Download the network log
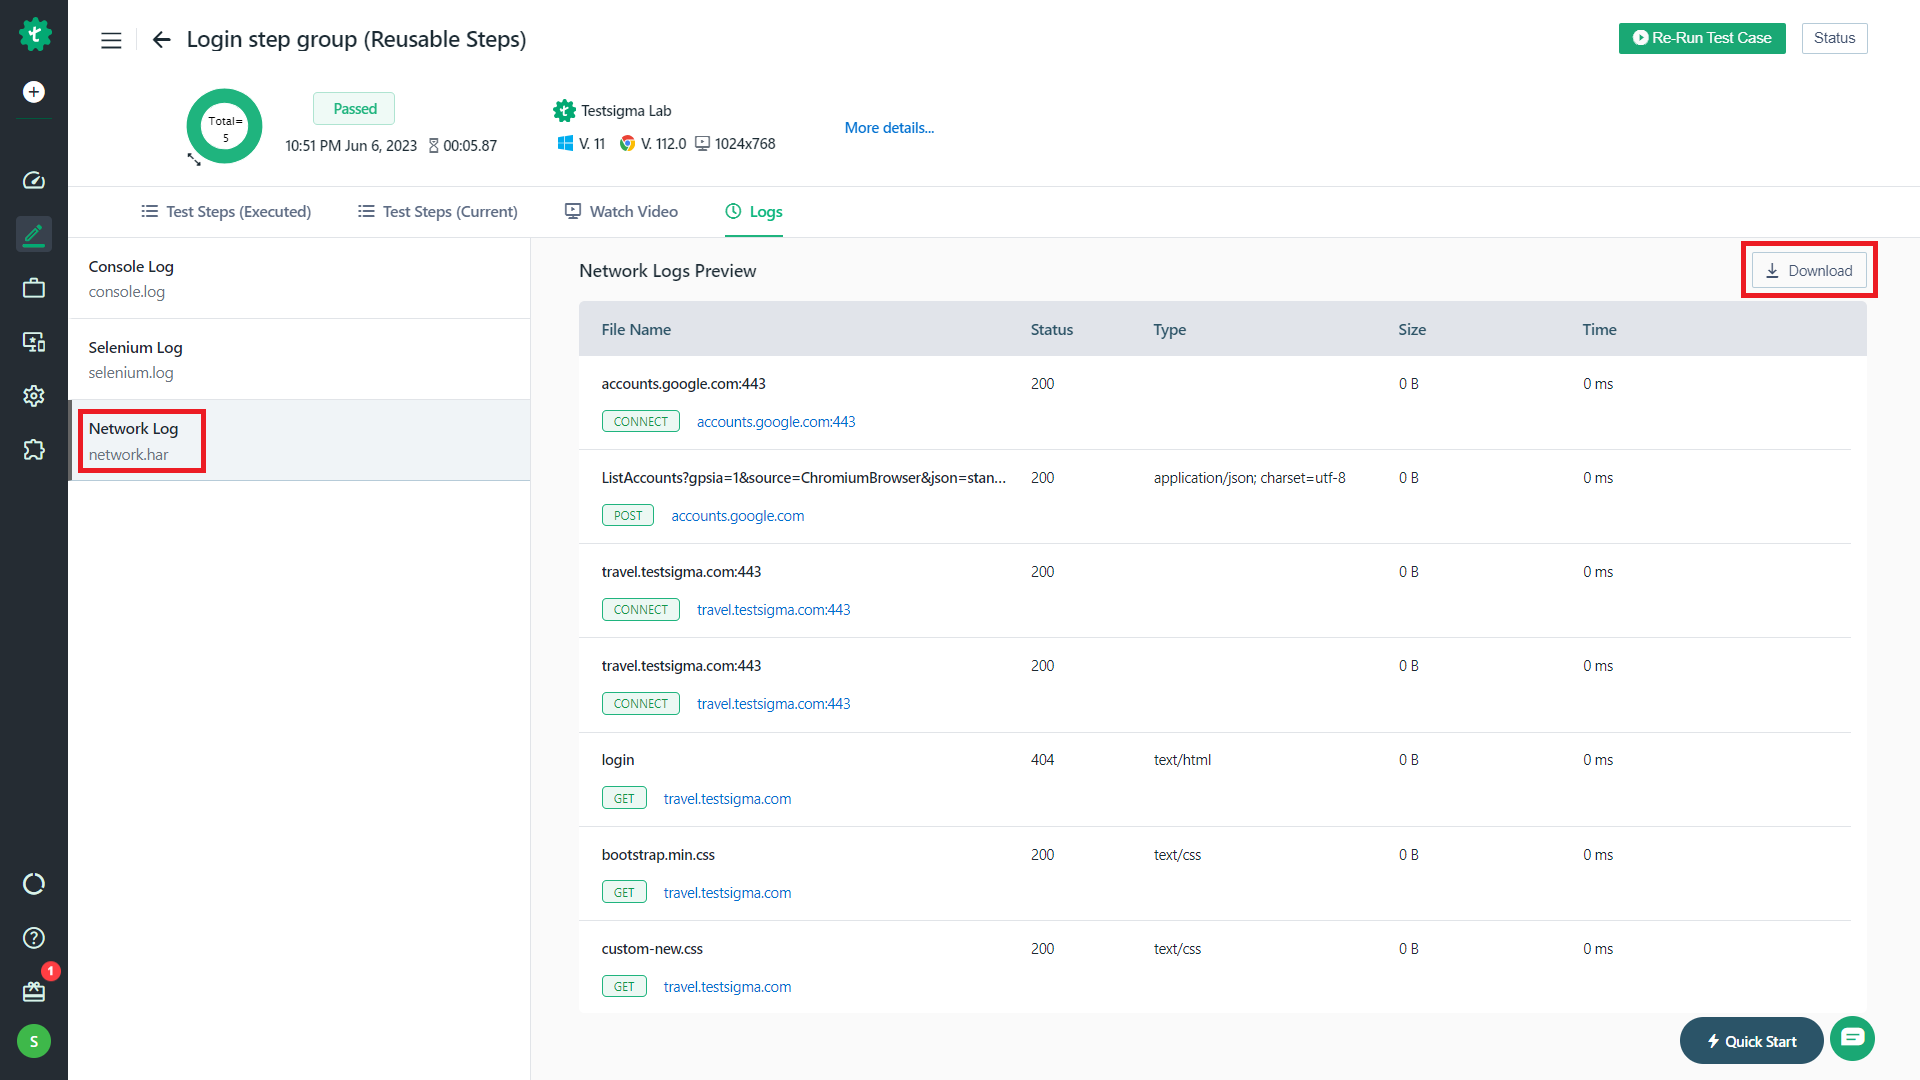 click(1809, 271)
